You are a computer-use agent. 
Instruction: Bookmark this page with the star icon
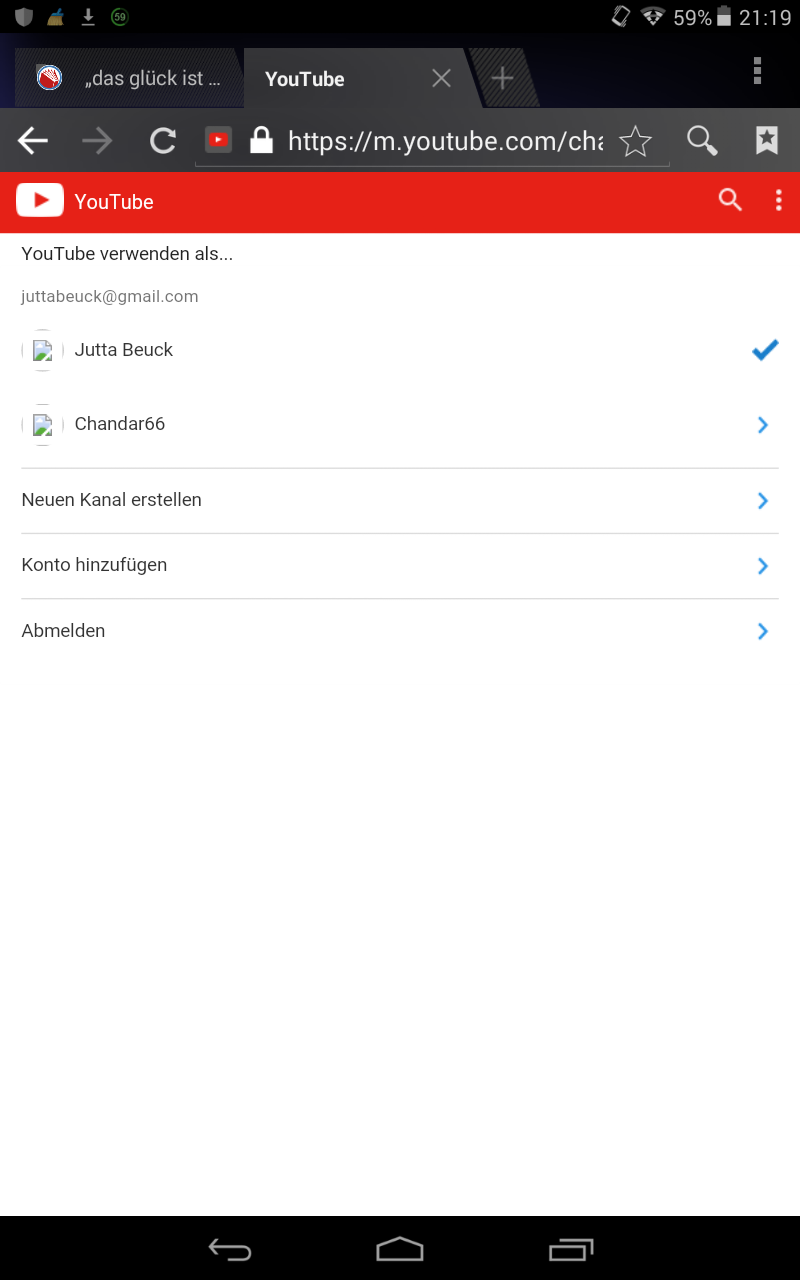635,140
